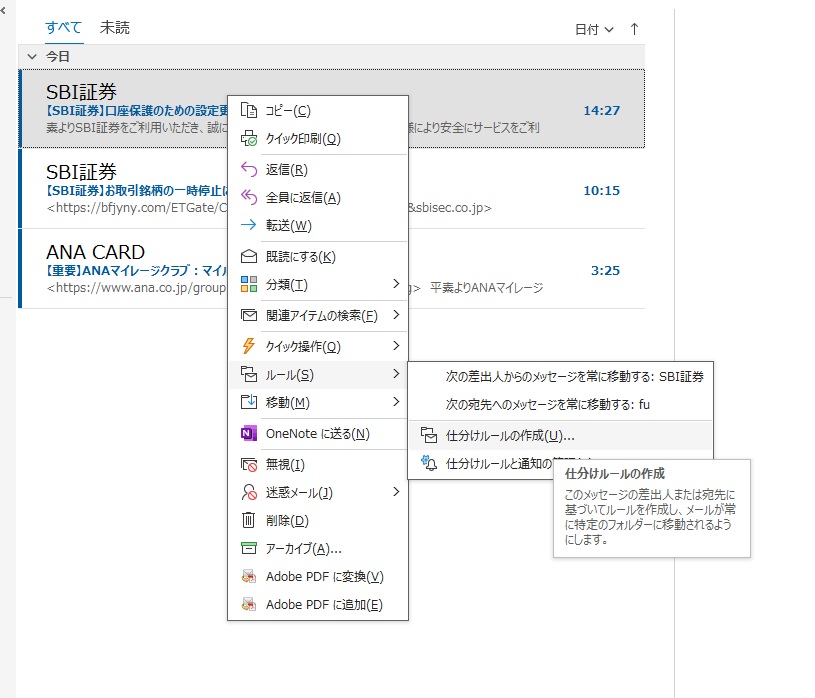815x698 pixels.
Task: Click the Find Related envelope icon
Action: tap(249, 315)
